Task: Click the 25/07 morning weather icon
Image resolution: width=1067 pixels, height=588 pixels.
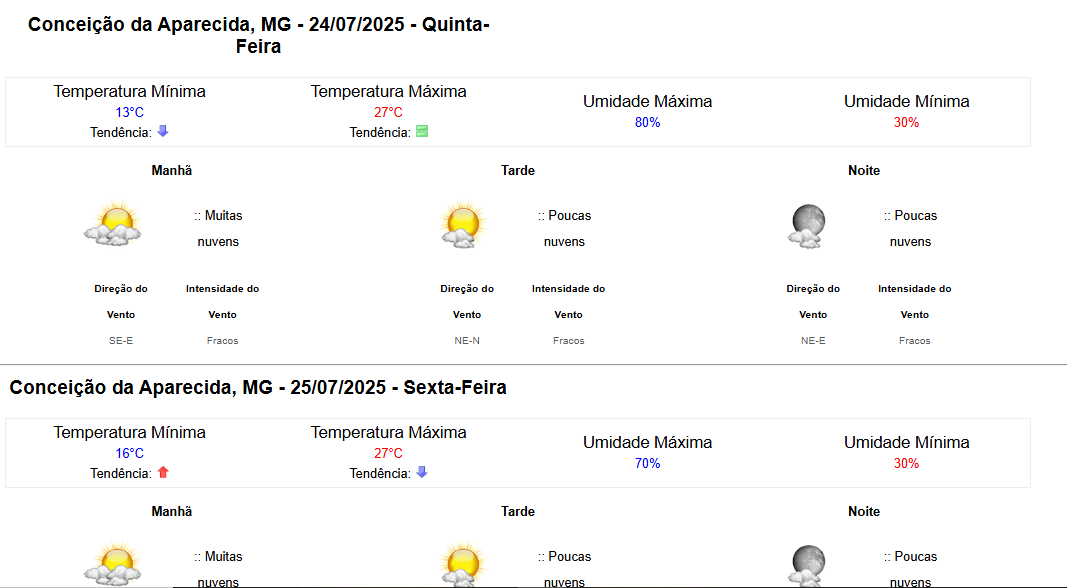Action: pos(113,564)
